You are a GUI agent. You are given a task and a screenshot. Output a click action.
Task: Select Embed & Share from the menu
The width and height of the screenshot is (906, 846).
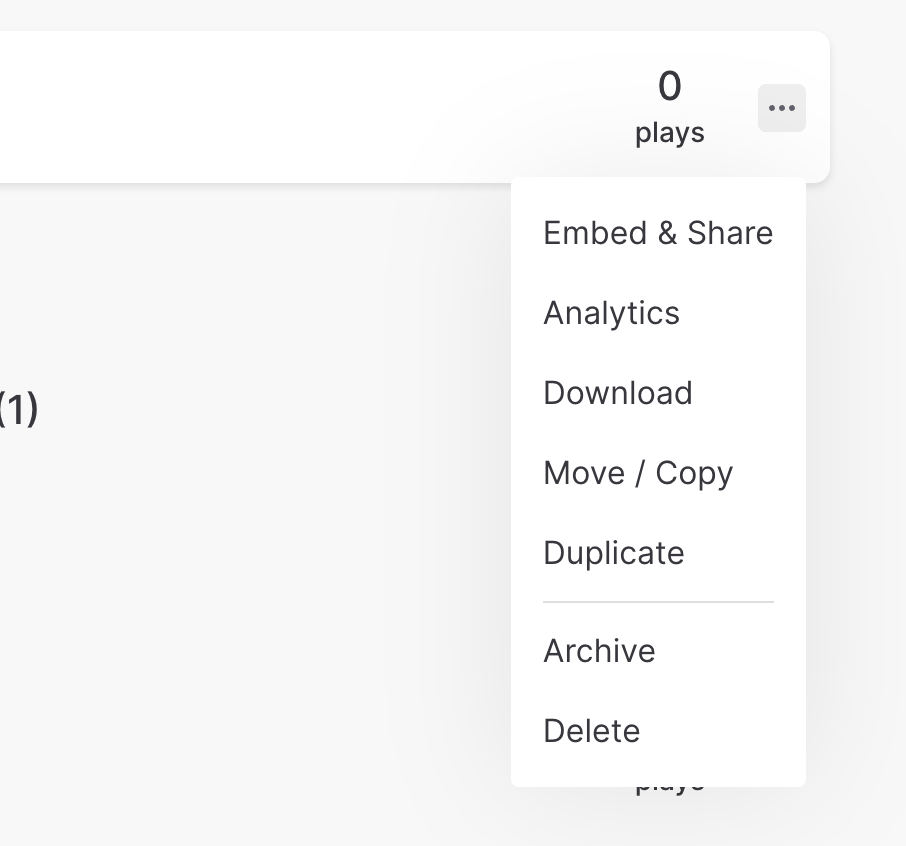pyautogui.click(x=658, y=233)
